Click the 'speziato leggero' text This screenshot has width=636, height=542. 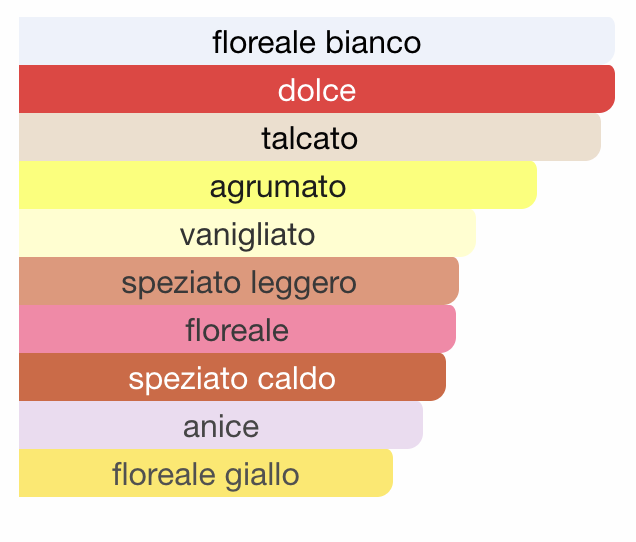[x=239, y=284]
